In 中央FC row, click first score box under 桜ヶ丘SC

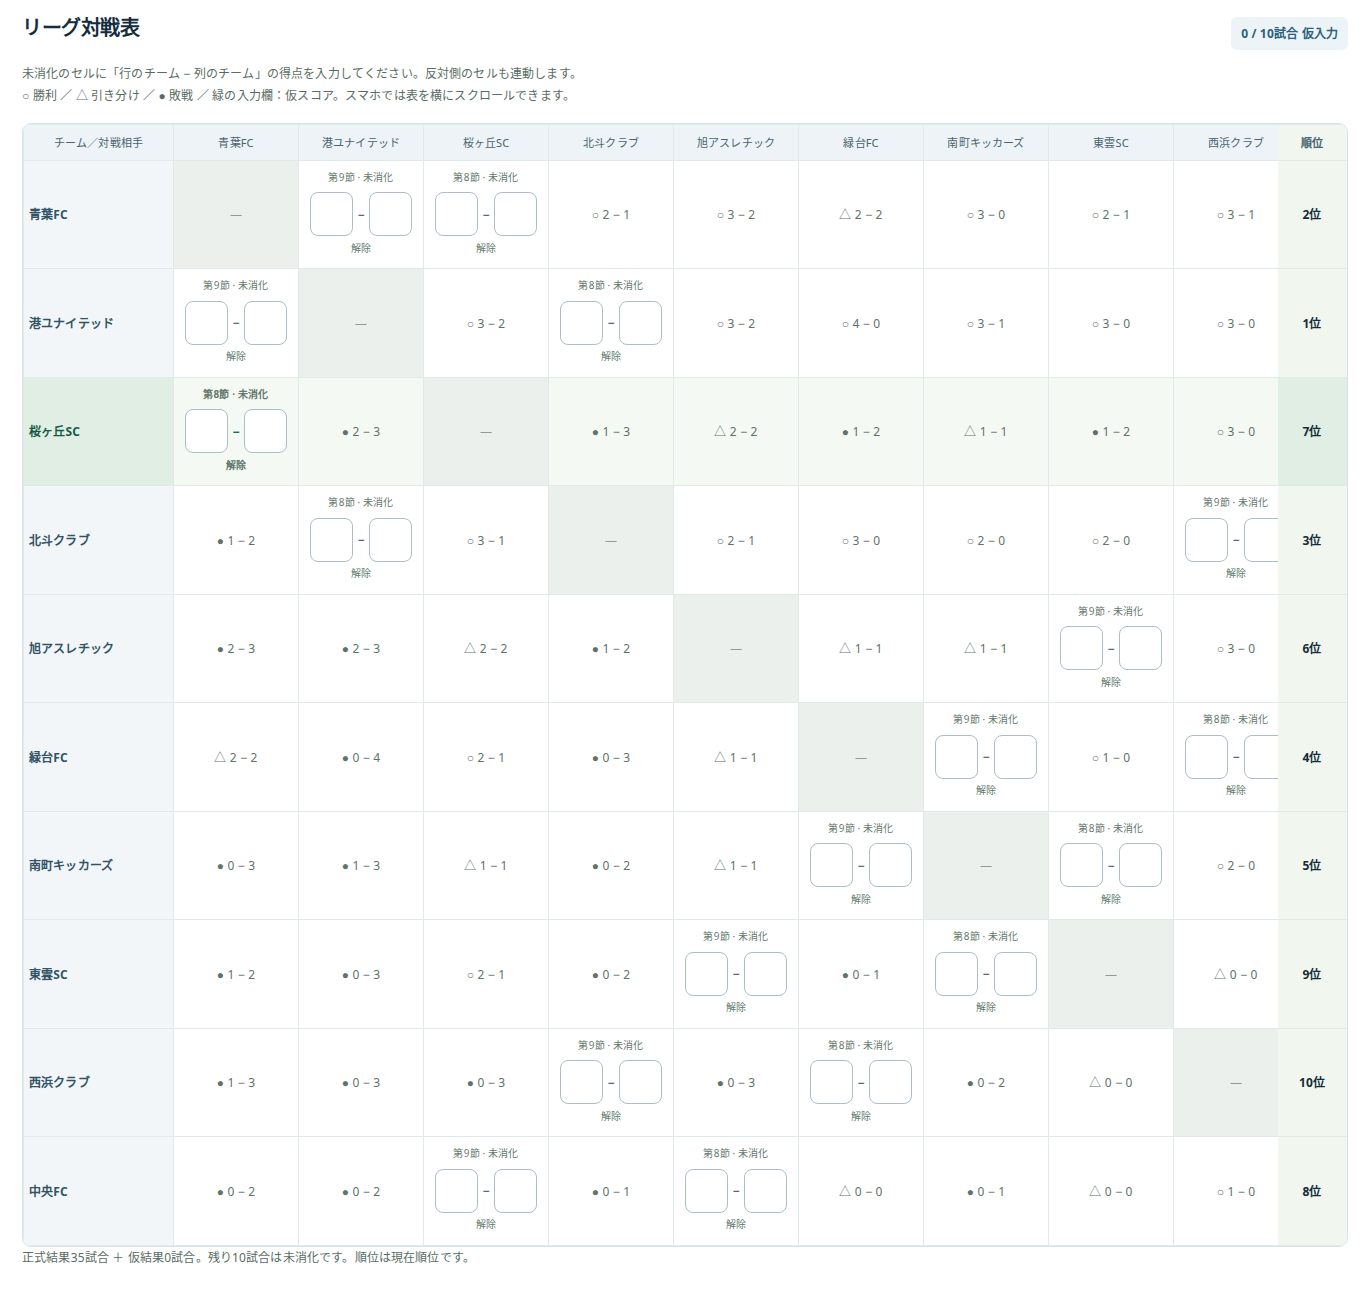tap(456, 1191)
